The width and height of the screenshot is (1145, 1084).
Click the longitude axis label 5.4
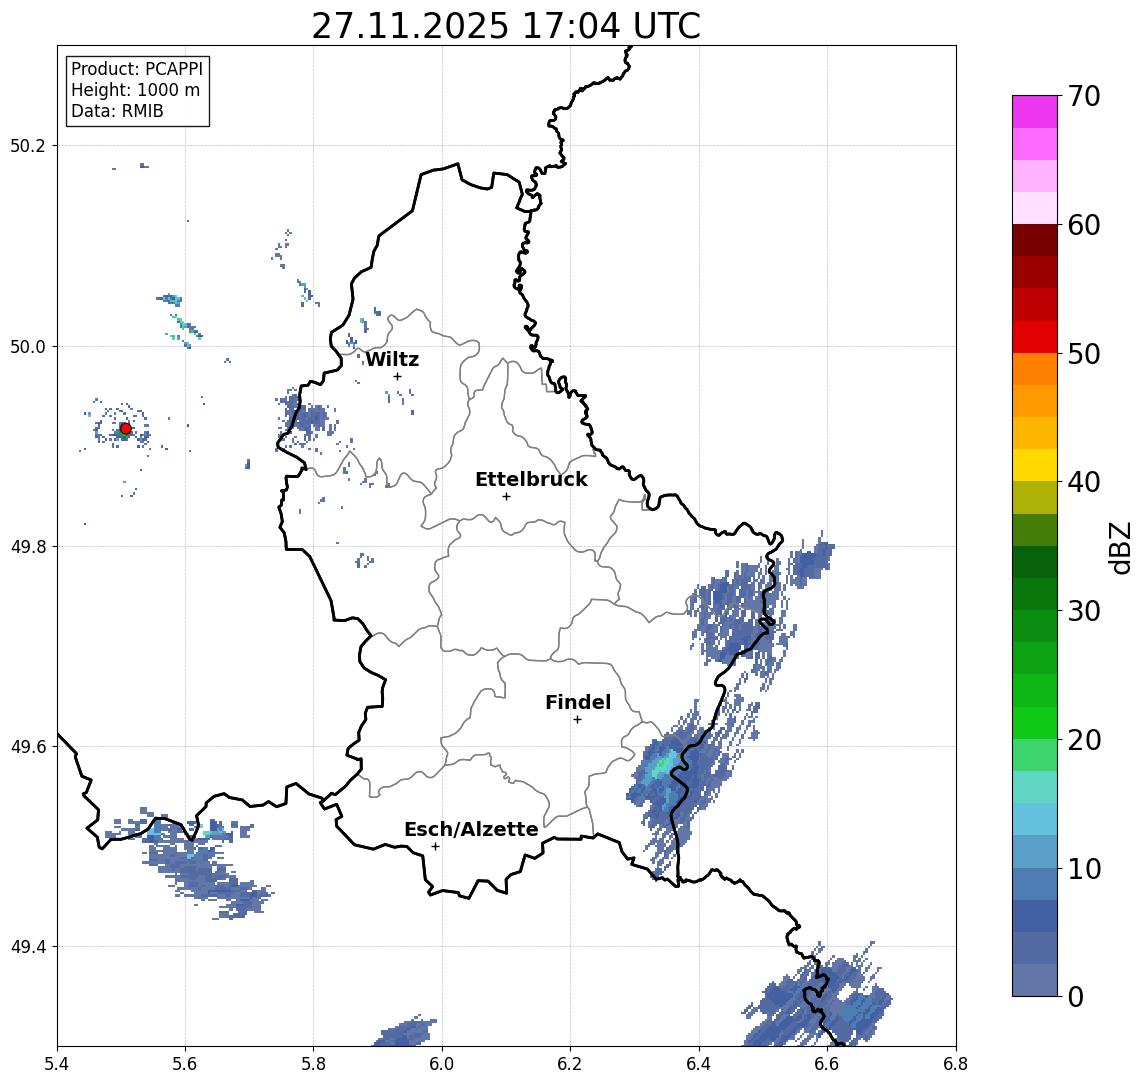pyautogui.click(x=57, y=1064)
